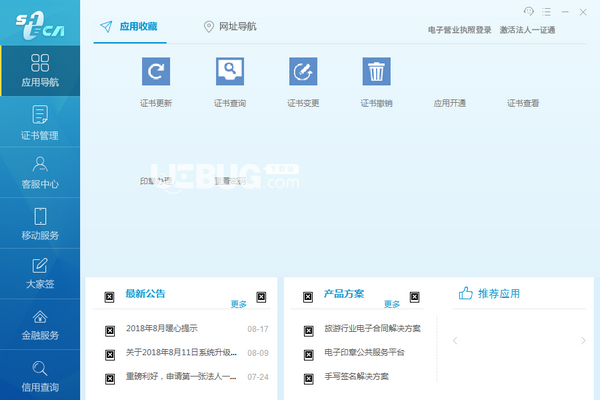
Task: Open 关于2018年8月11日系统升级 announcement
Action: pyautogui.click(x=181, y=353)
